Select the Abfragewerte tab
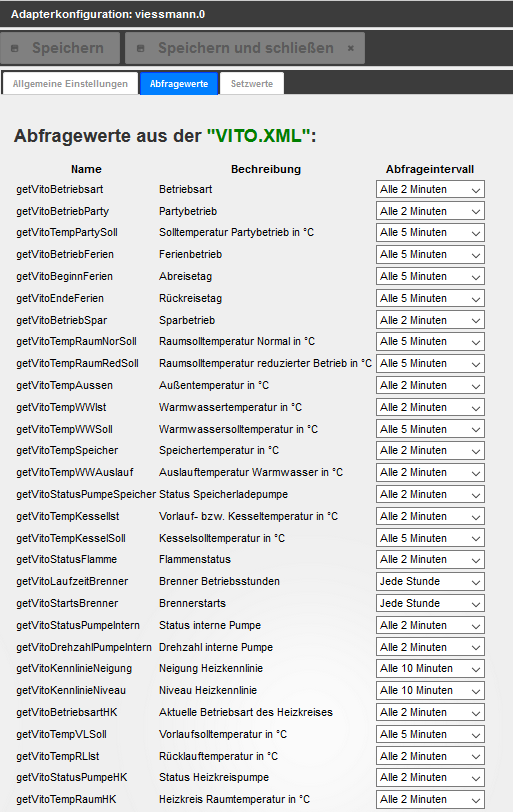 179,83
